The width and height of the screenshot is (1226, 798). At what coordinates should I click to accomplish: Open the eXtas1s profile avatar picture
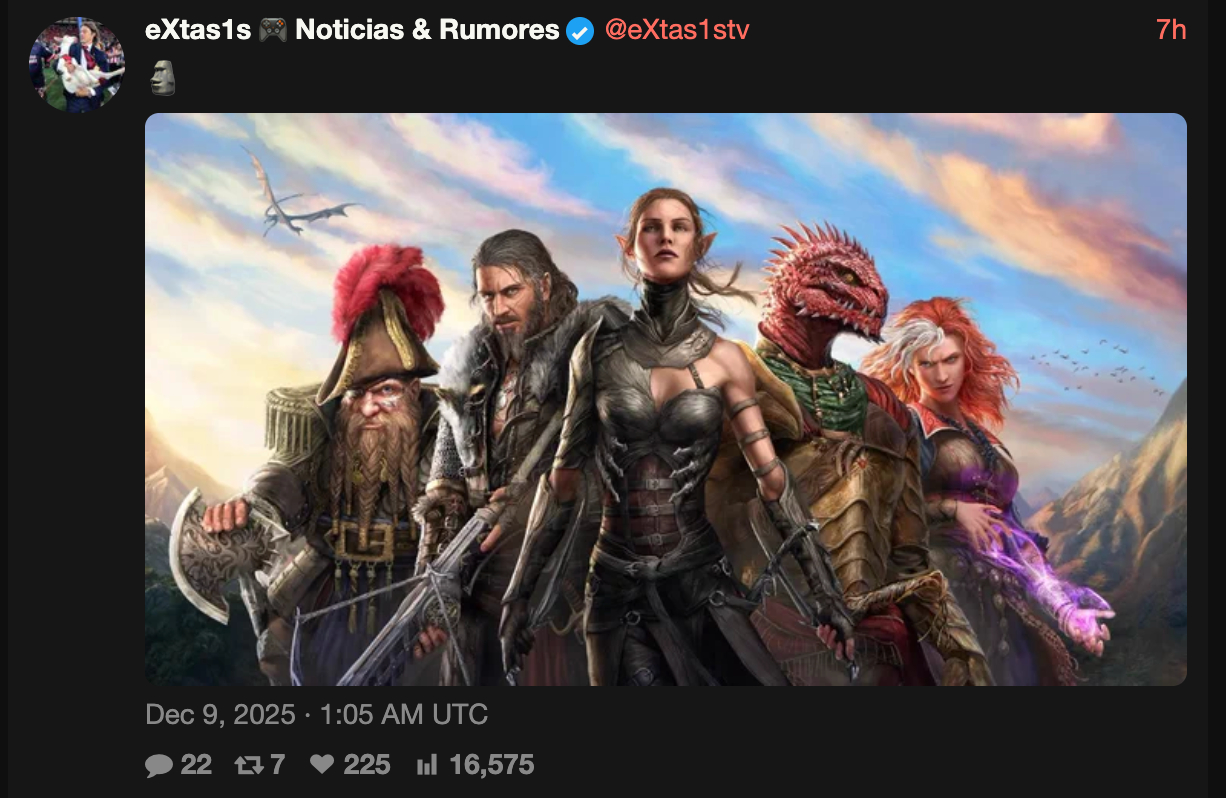(x=77, y=64)
